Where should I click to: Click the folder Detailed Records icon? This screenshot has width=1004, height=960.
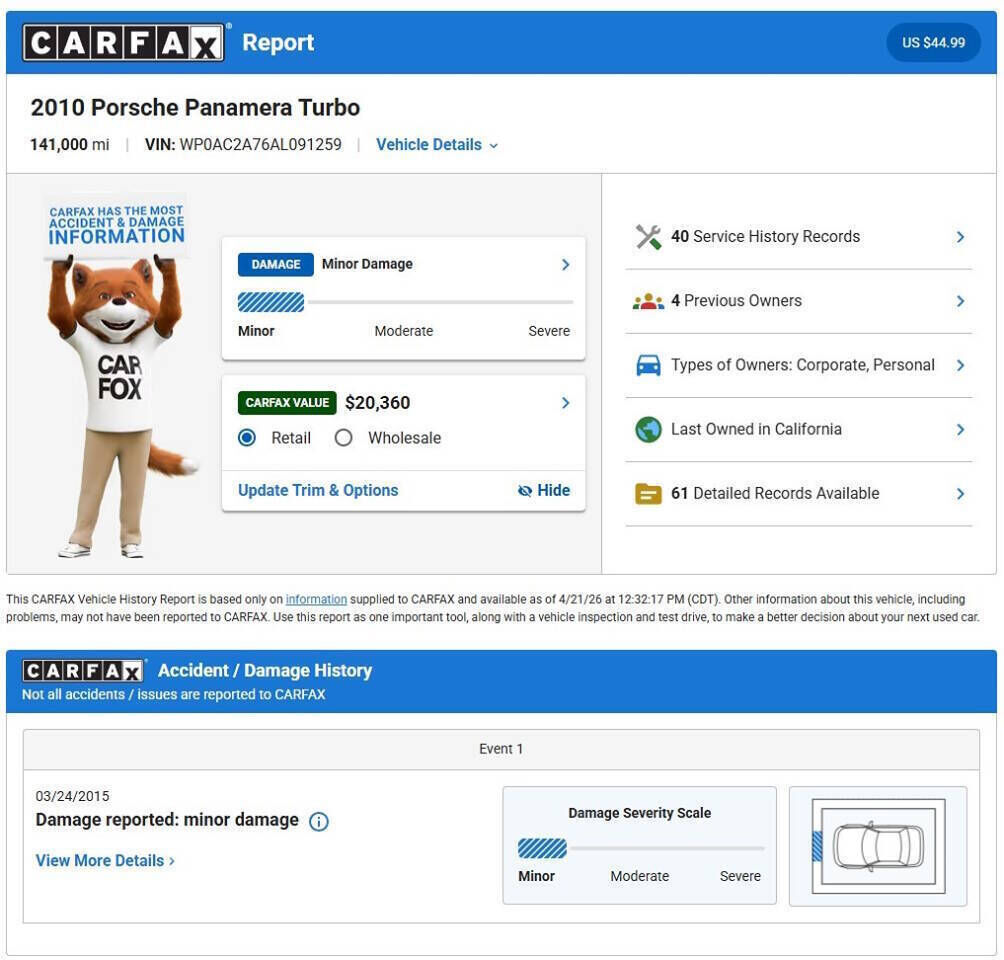[x=648, y=493]
